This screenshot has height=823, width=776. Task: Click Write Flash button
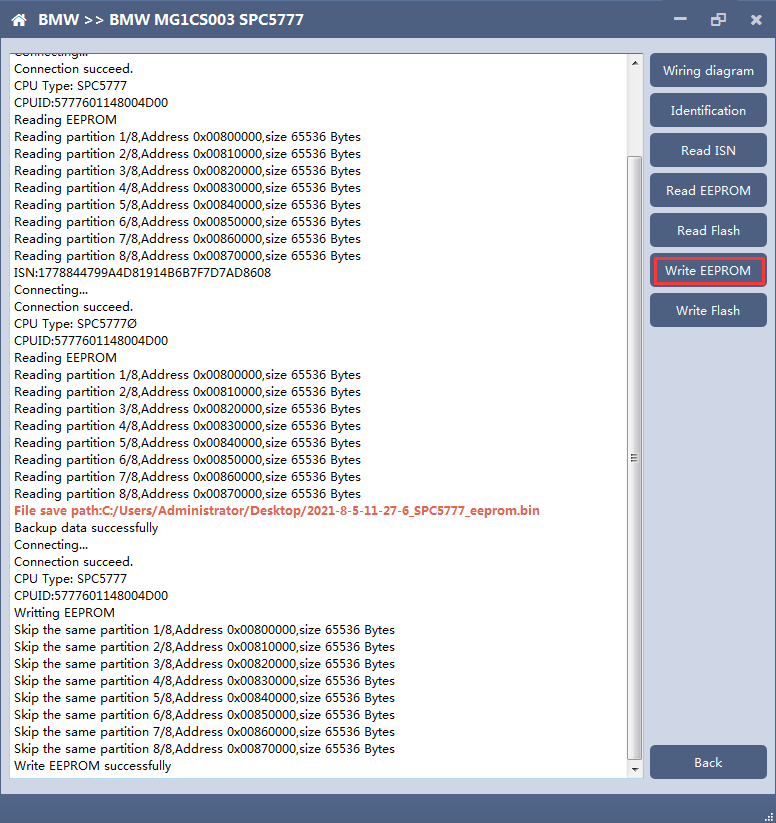pos(708,310)
